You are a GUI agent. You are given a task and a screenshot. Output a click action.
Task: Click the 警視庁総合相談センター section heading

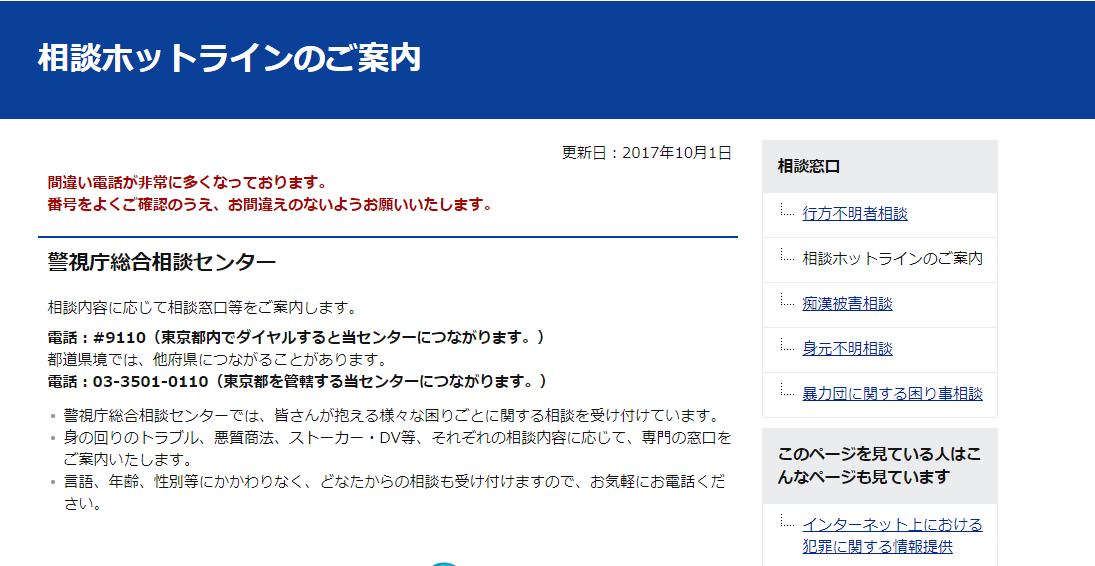coord(162,262)
